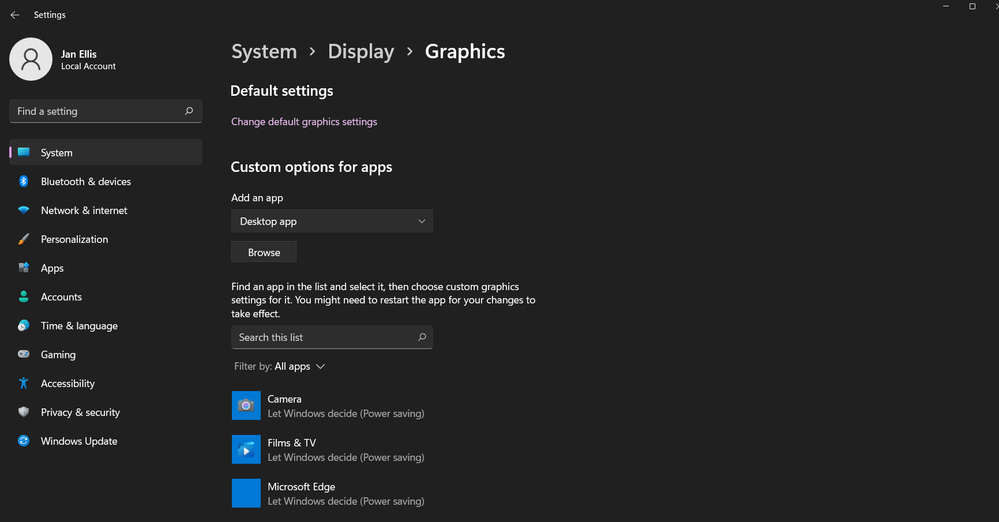Viewport: 999px width, 522px height.
Task: Navigate to Display in the breadcrumb
Action: click(361, 52)
